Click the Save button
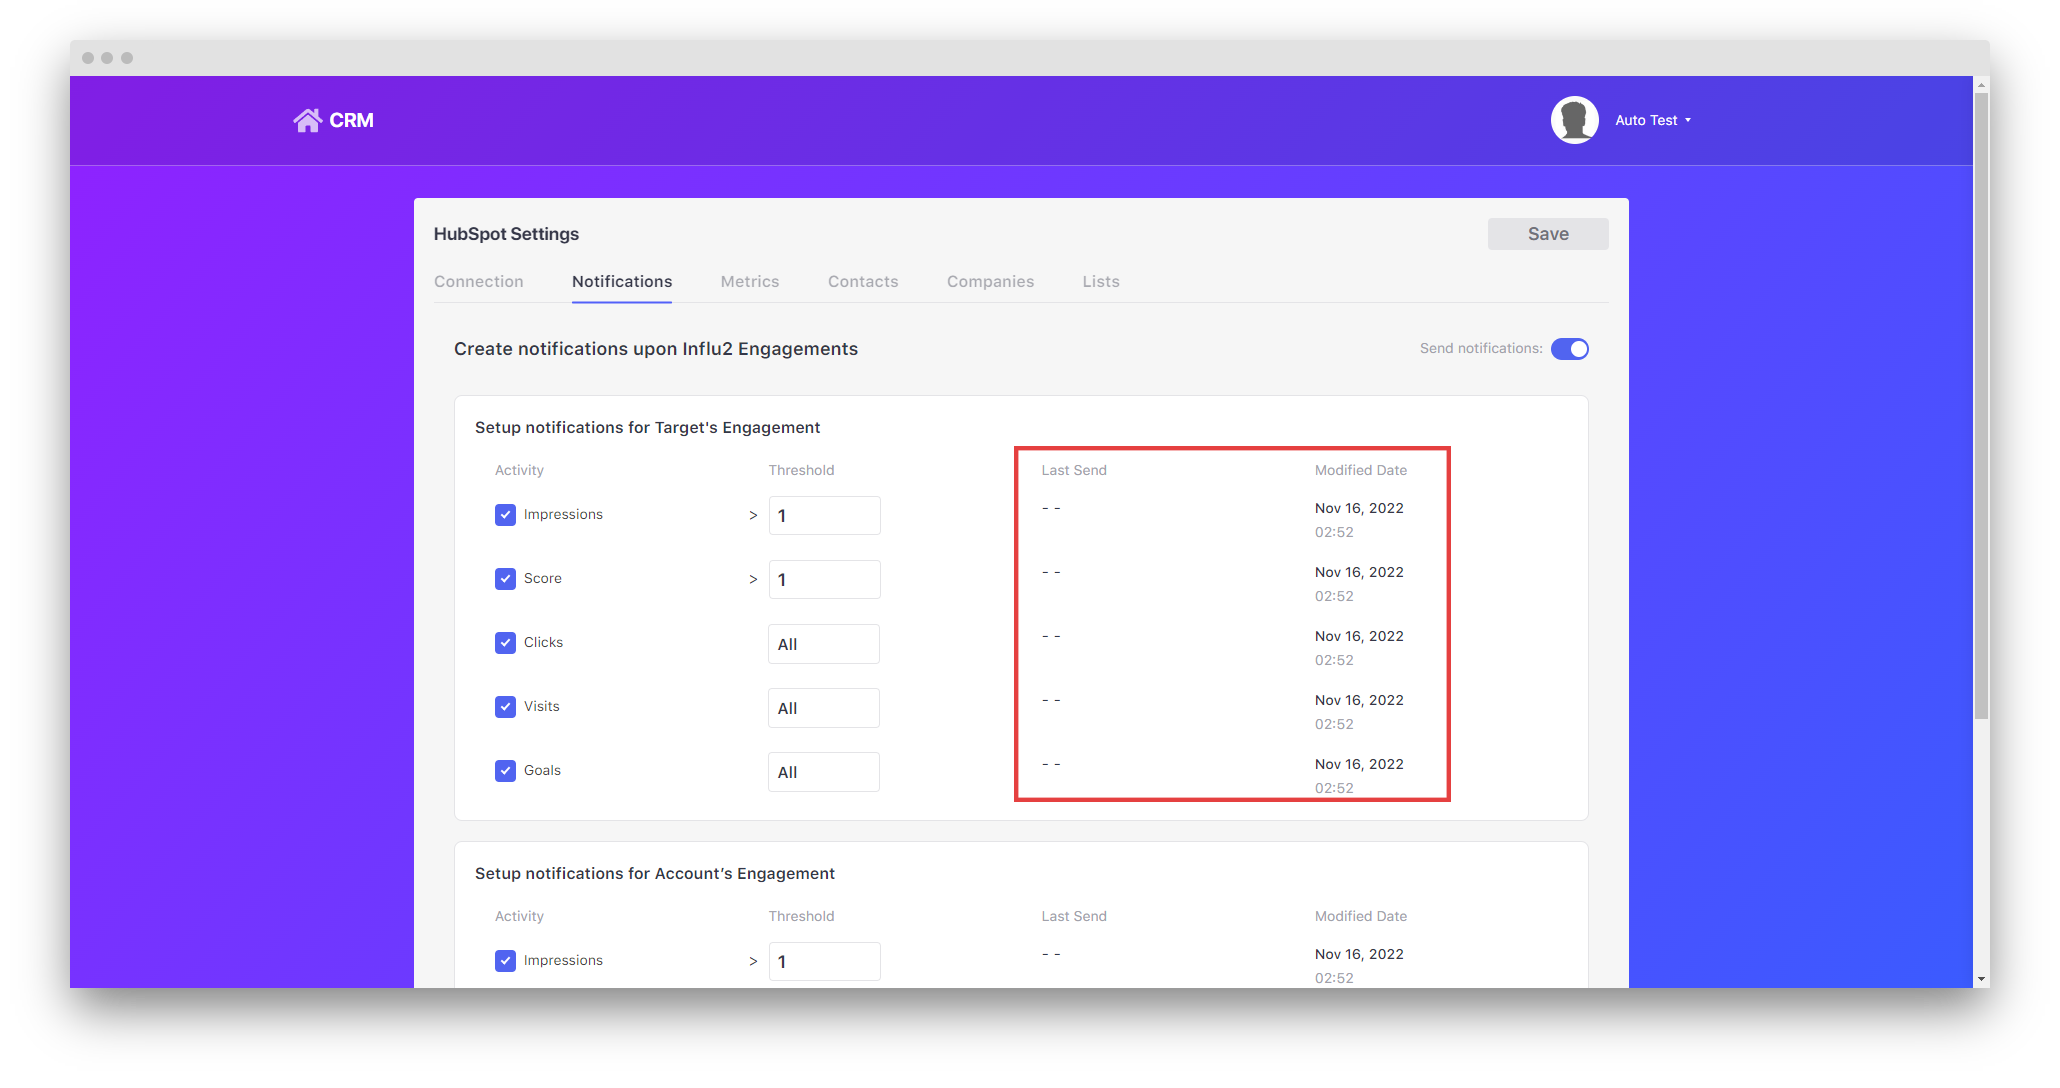2060x1088 pixels. click(x=1547, y=233)
